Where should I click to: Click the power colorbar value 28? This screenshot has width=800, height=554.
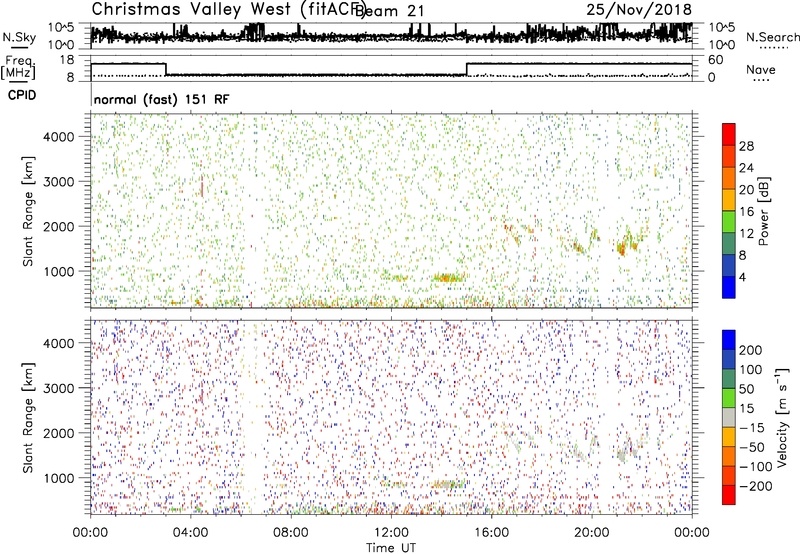tap(746, 146)
